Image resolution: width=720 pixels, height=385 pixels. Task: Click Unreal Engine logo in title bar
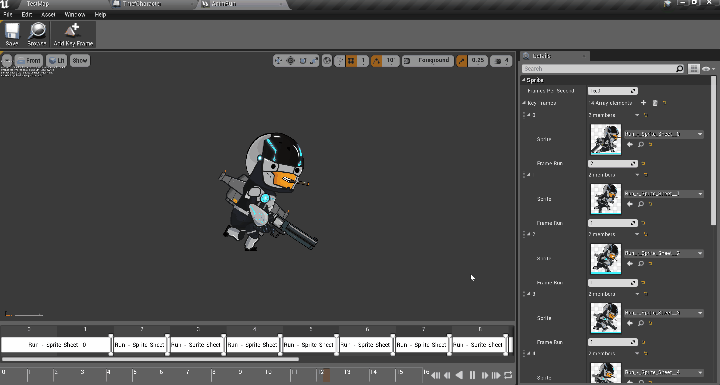coord(5,4)
